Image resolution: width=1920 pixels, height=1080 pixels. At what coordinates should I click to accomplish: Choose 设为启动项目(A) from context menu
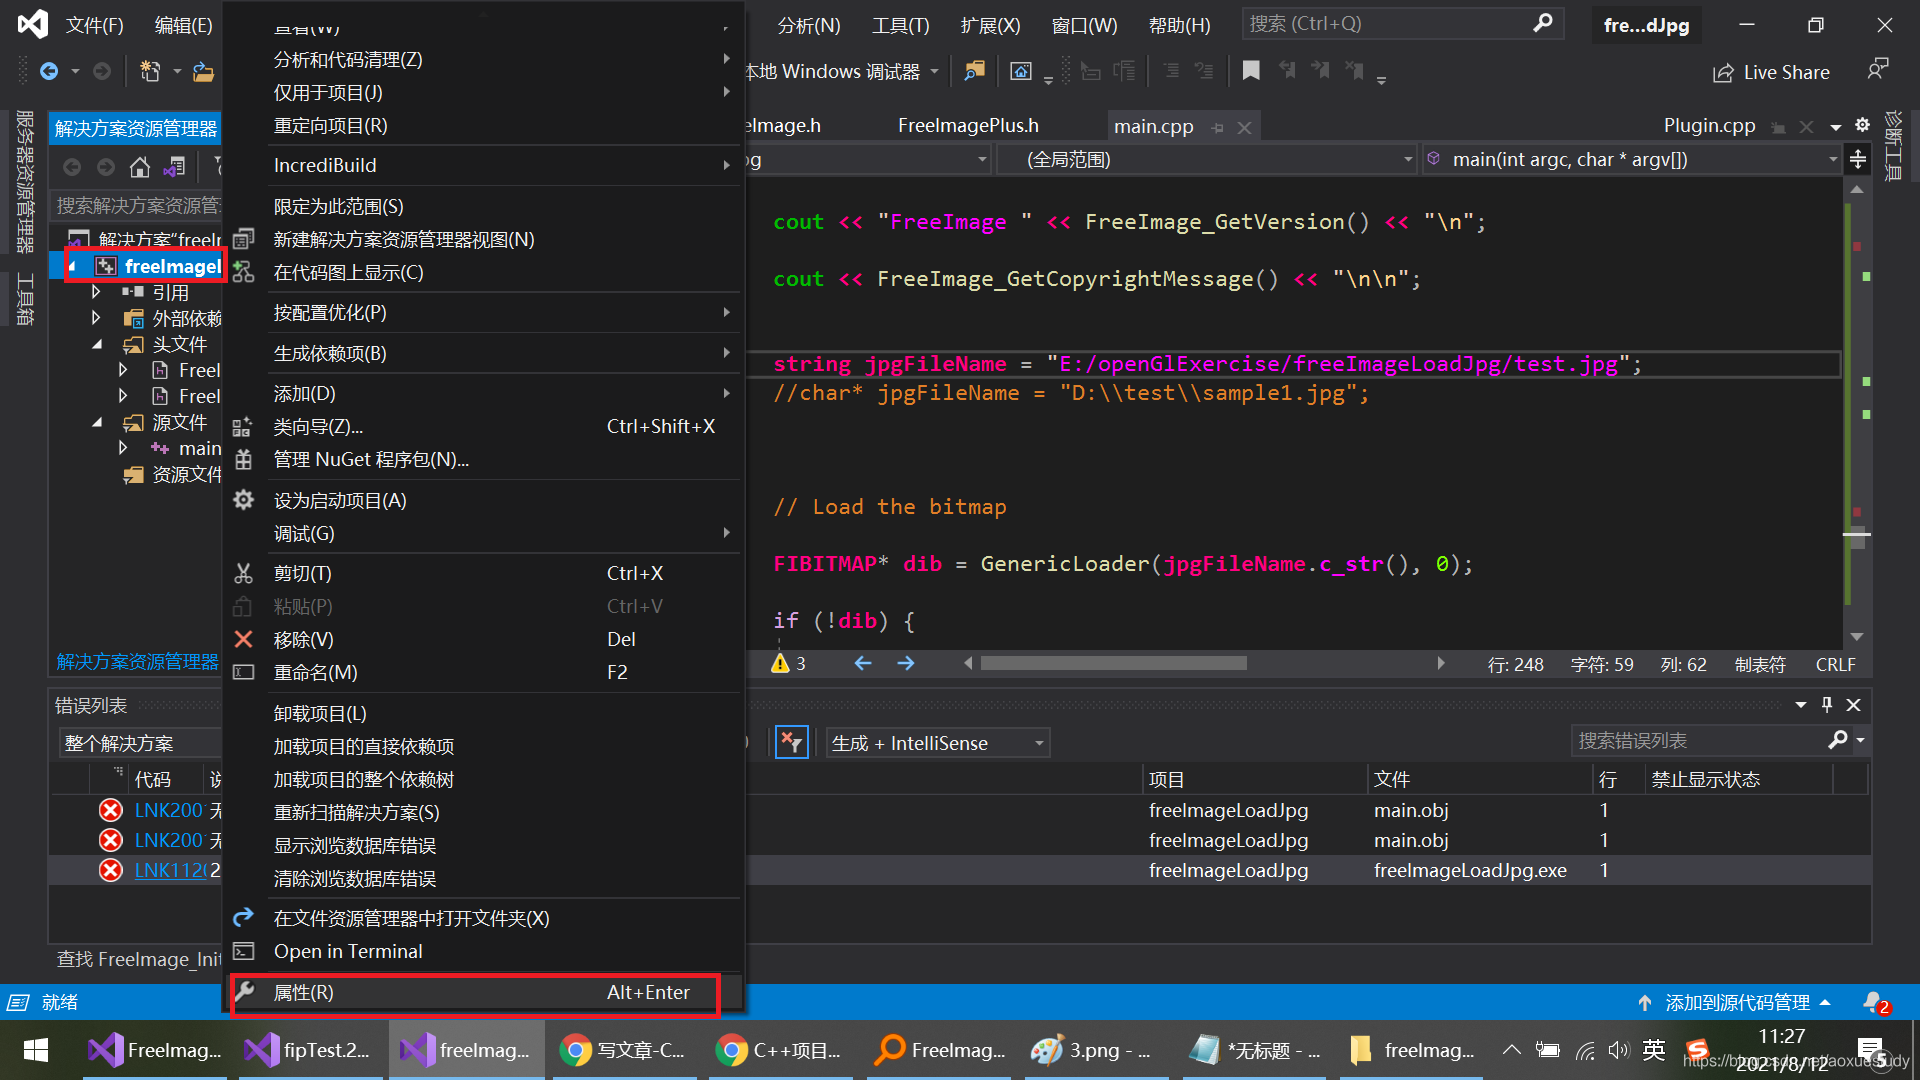(340, 501)
